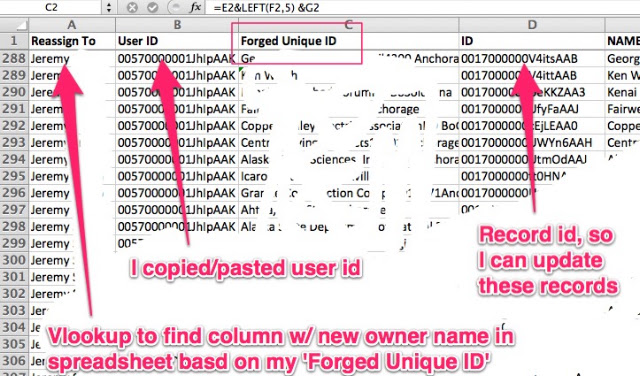Click the ID cell ending JtmOdAAJ in row 294

532,159
